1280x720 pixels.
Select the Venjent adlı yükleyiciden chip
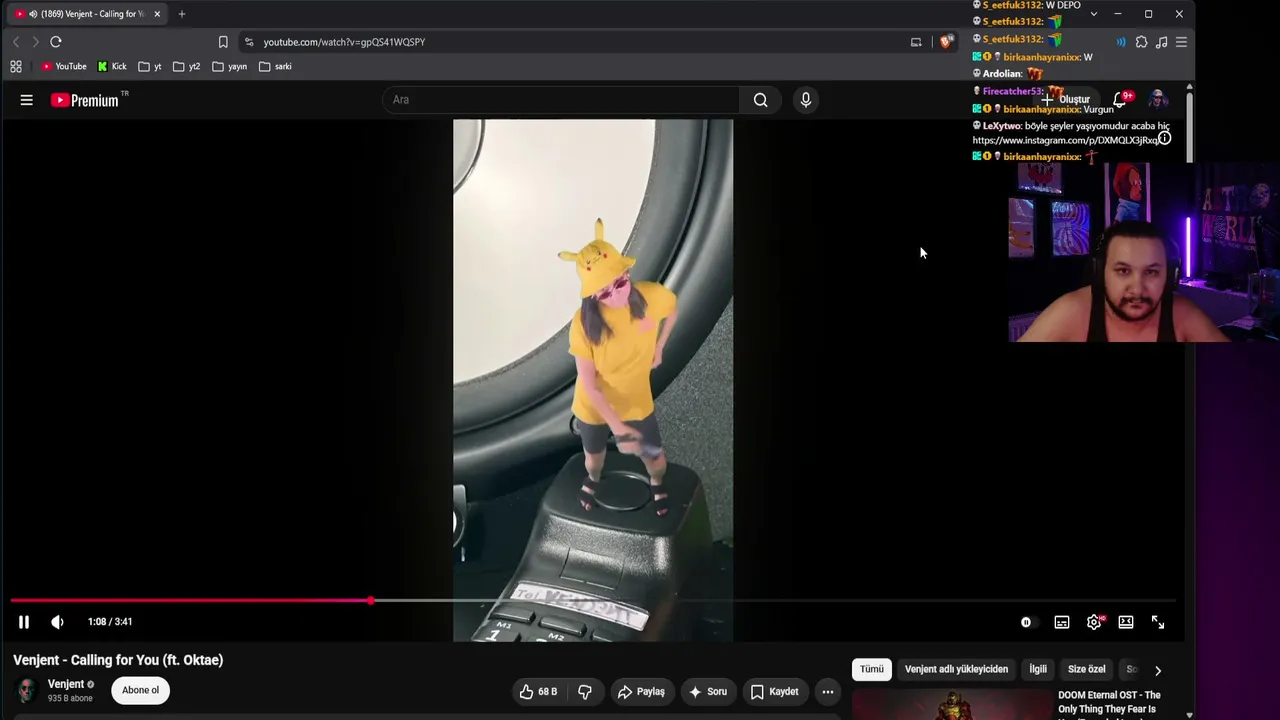point(956,669)
